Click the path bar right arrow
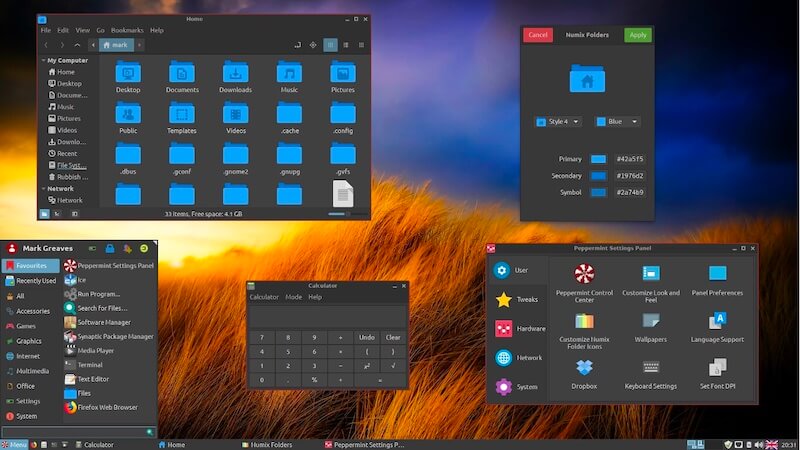 tap(139, 45)
